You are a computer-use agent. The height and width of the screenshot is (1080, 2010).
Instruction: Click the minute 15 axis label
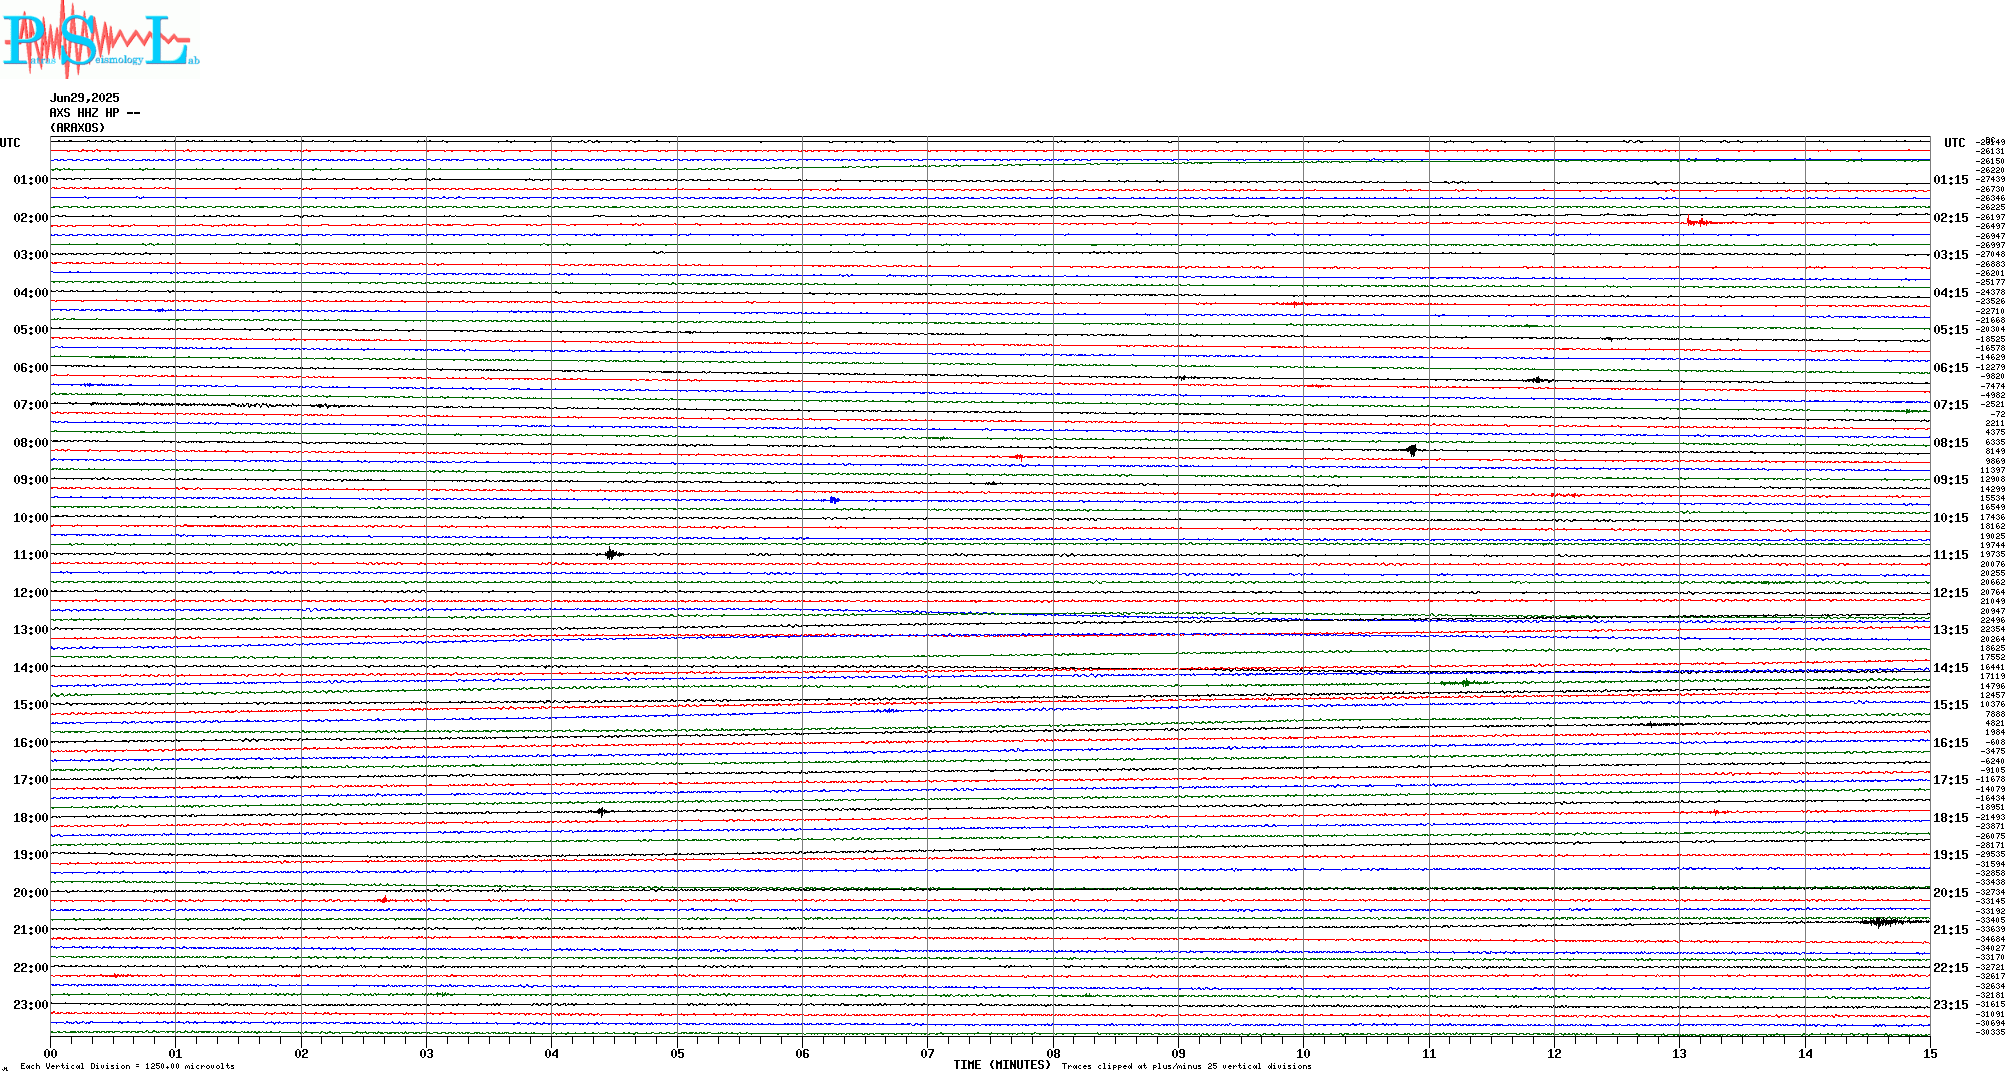click(x=1930, y=1053)
